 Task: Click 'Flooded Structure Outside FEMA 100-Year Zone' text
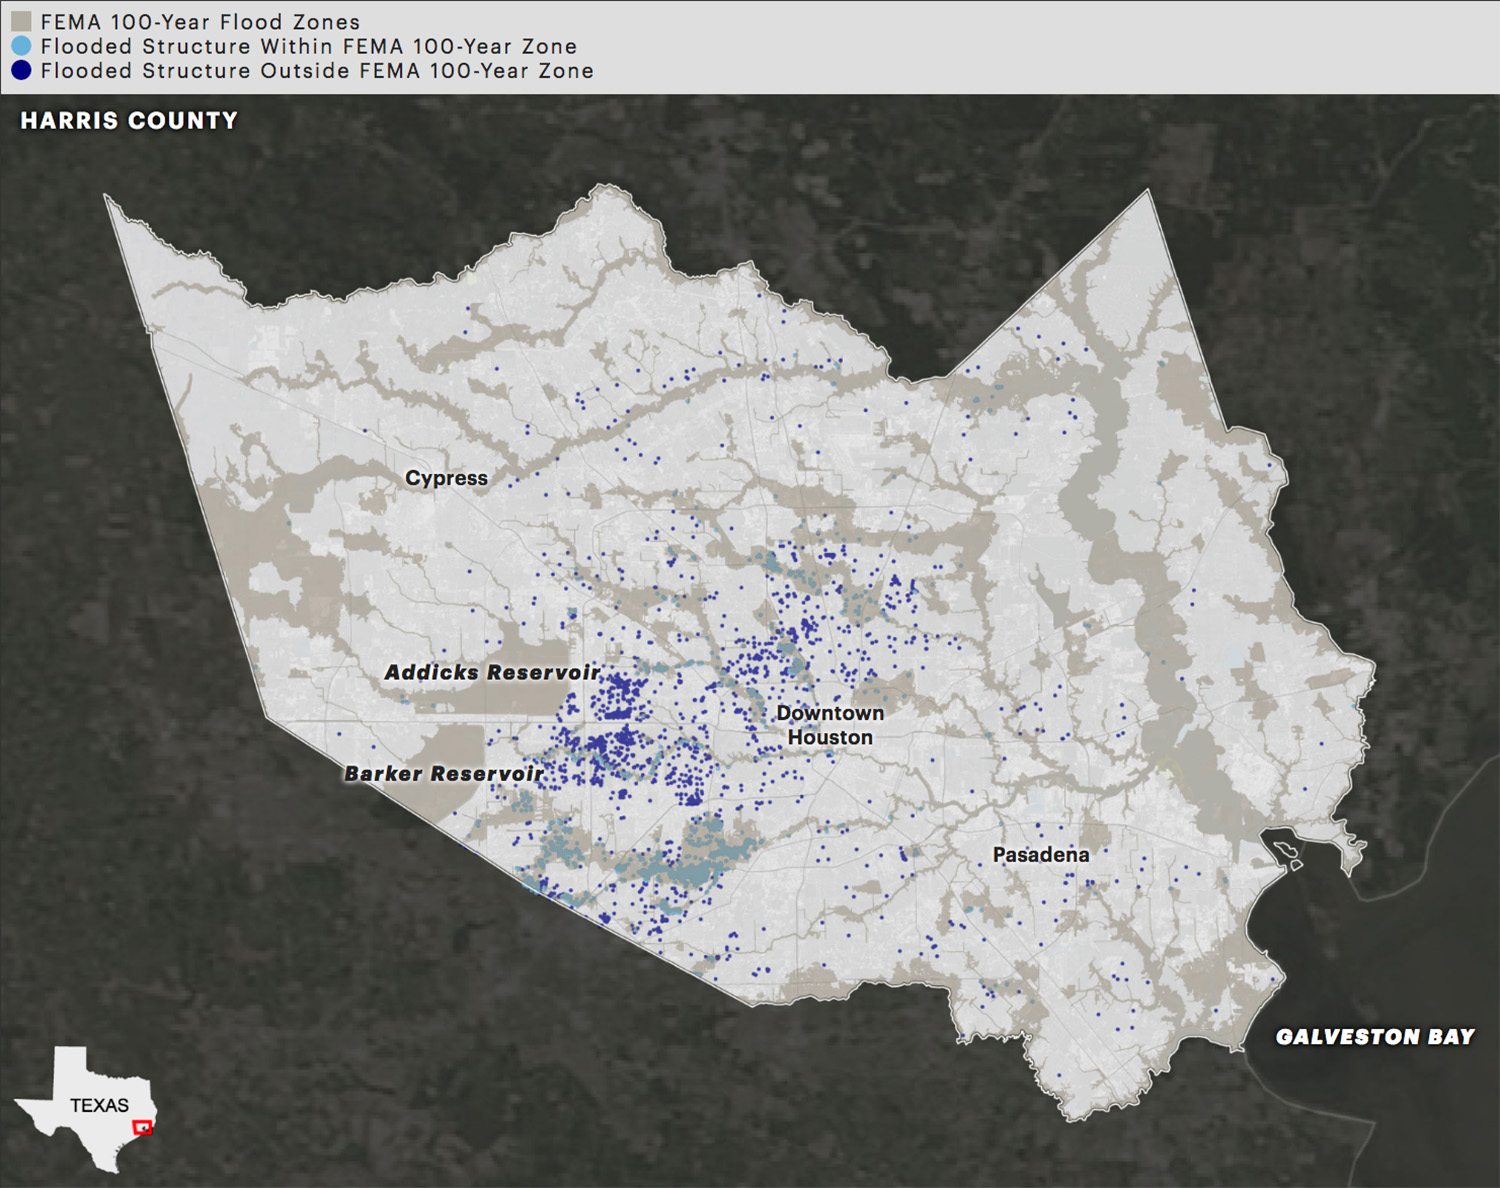coord(317,71)
